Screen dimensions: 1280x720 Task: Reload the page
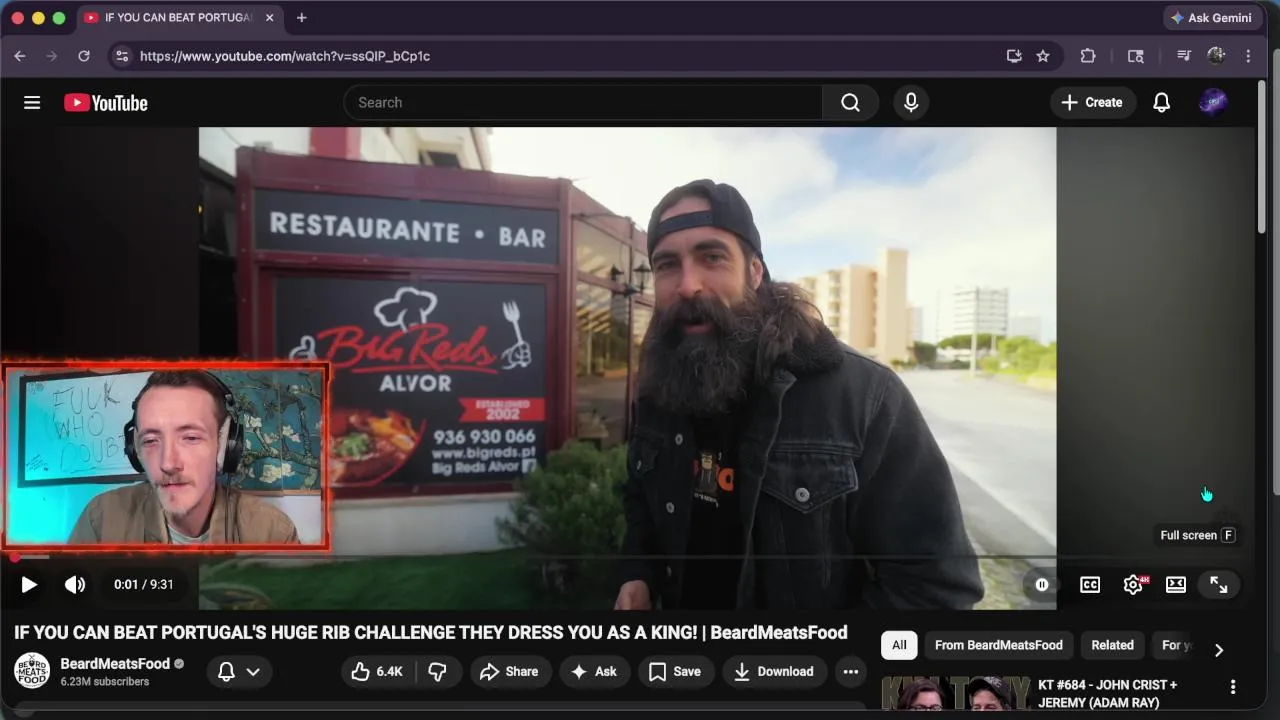click(x=84, y=56)
